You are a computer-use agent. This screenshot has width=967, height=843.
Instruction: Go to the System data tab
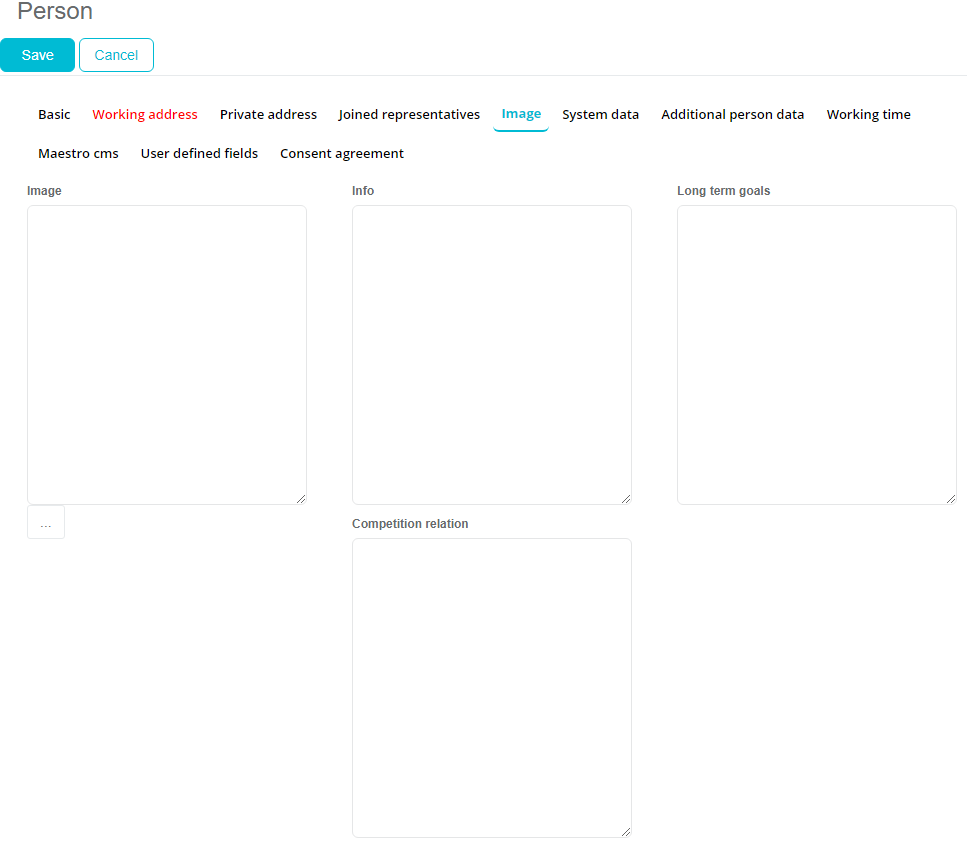[600, 115]
